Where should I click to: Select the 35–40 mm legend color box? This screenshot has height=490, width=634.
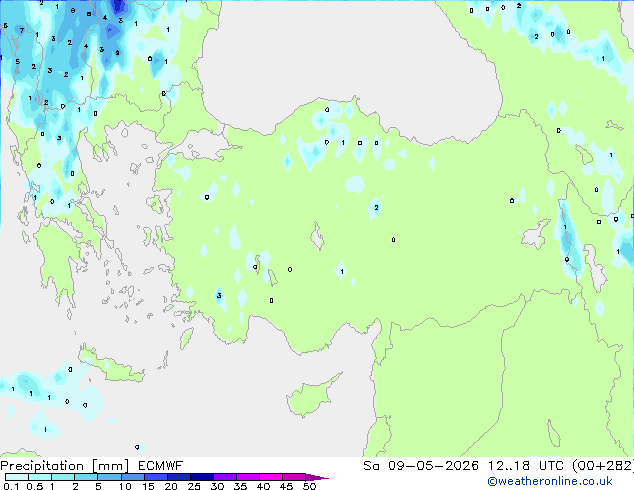(x=248, y=477)
